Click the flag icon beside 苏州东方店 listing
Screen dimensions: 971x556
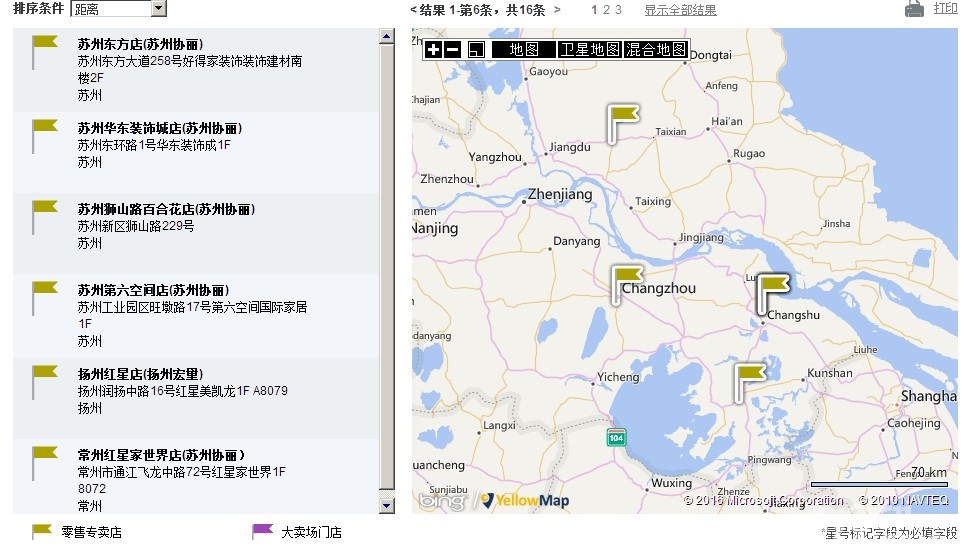pos(44,47)
